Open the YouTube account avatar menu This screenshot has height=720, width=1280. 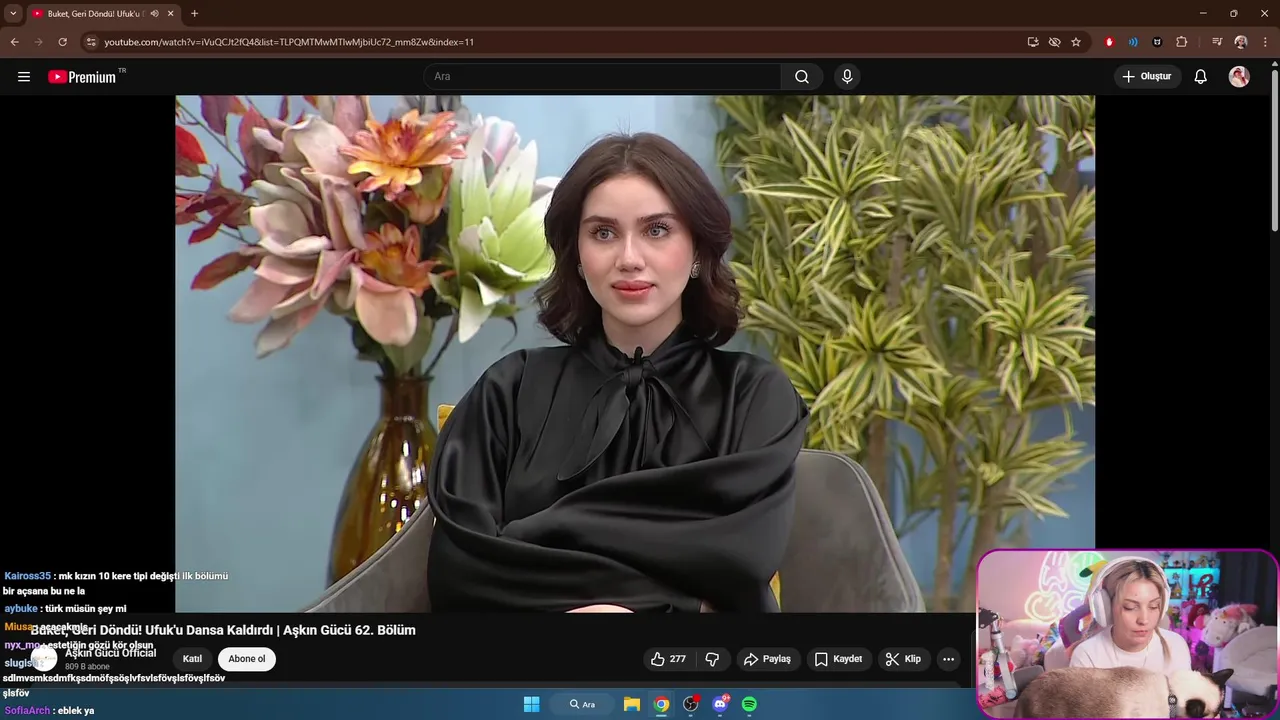tap(1239, 77)
